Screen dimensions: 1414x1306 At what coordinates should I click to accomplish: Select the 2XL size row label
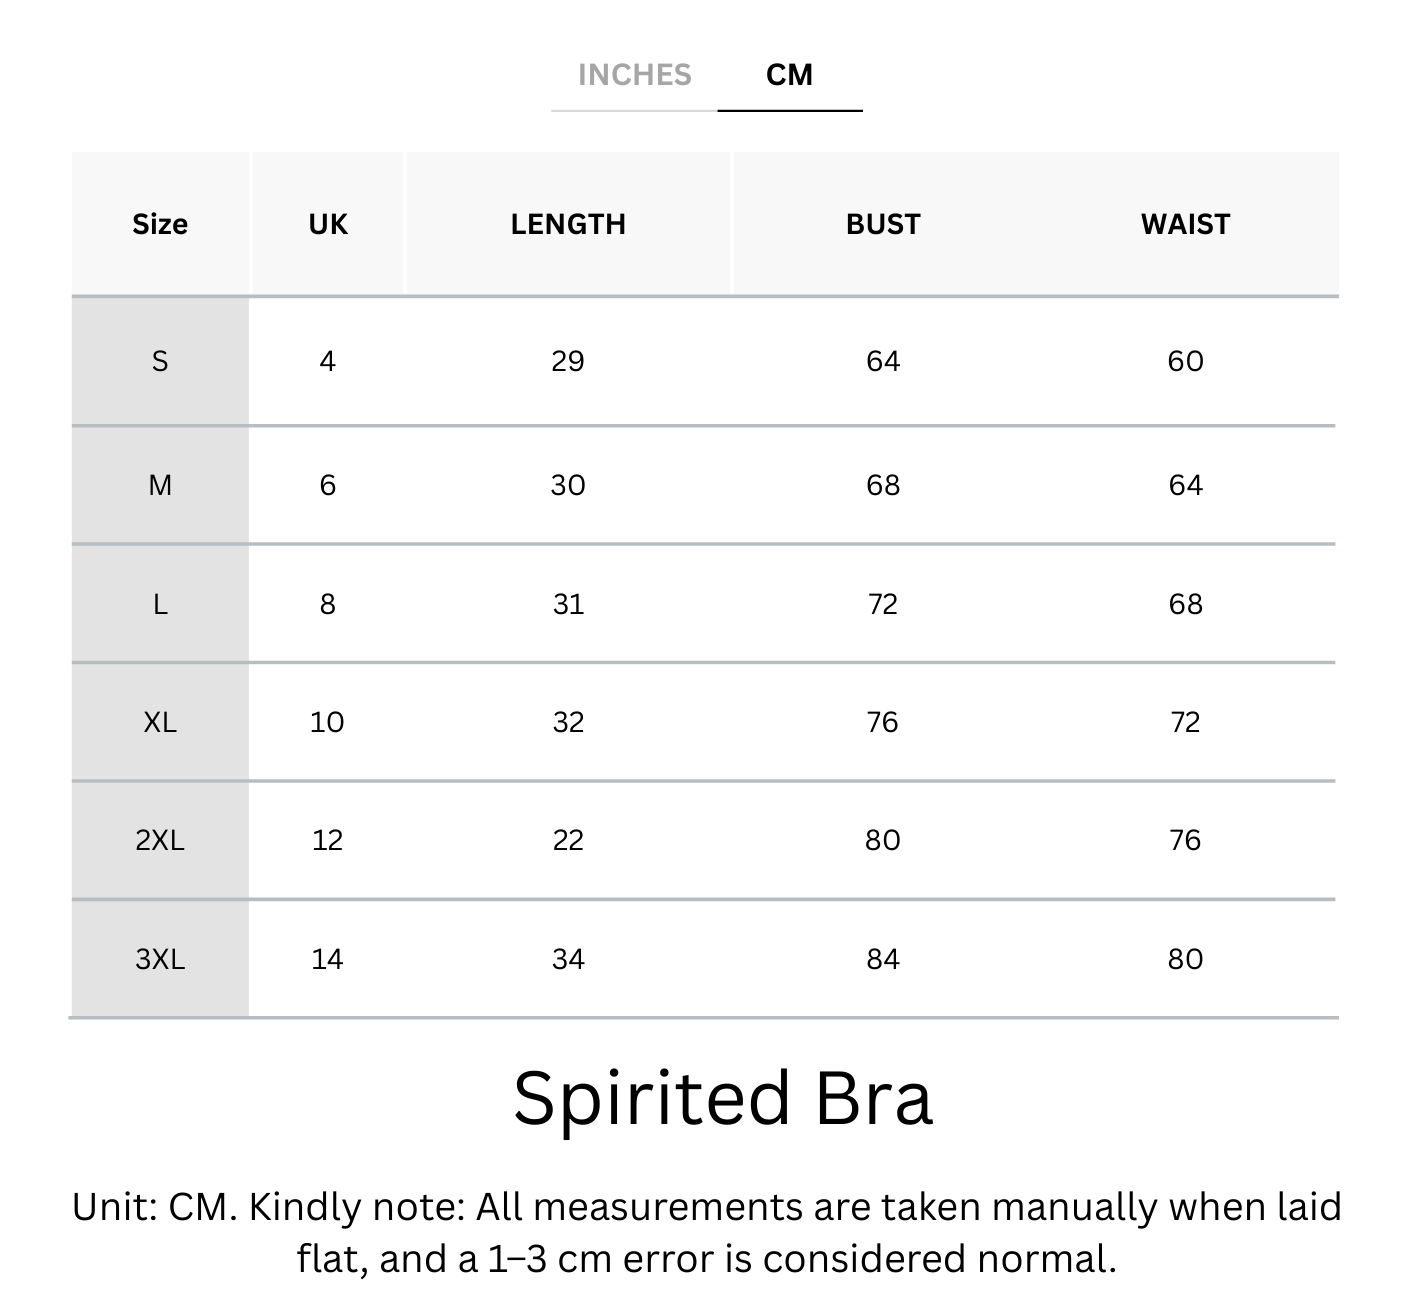[x=160, y=840]
